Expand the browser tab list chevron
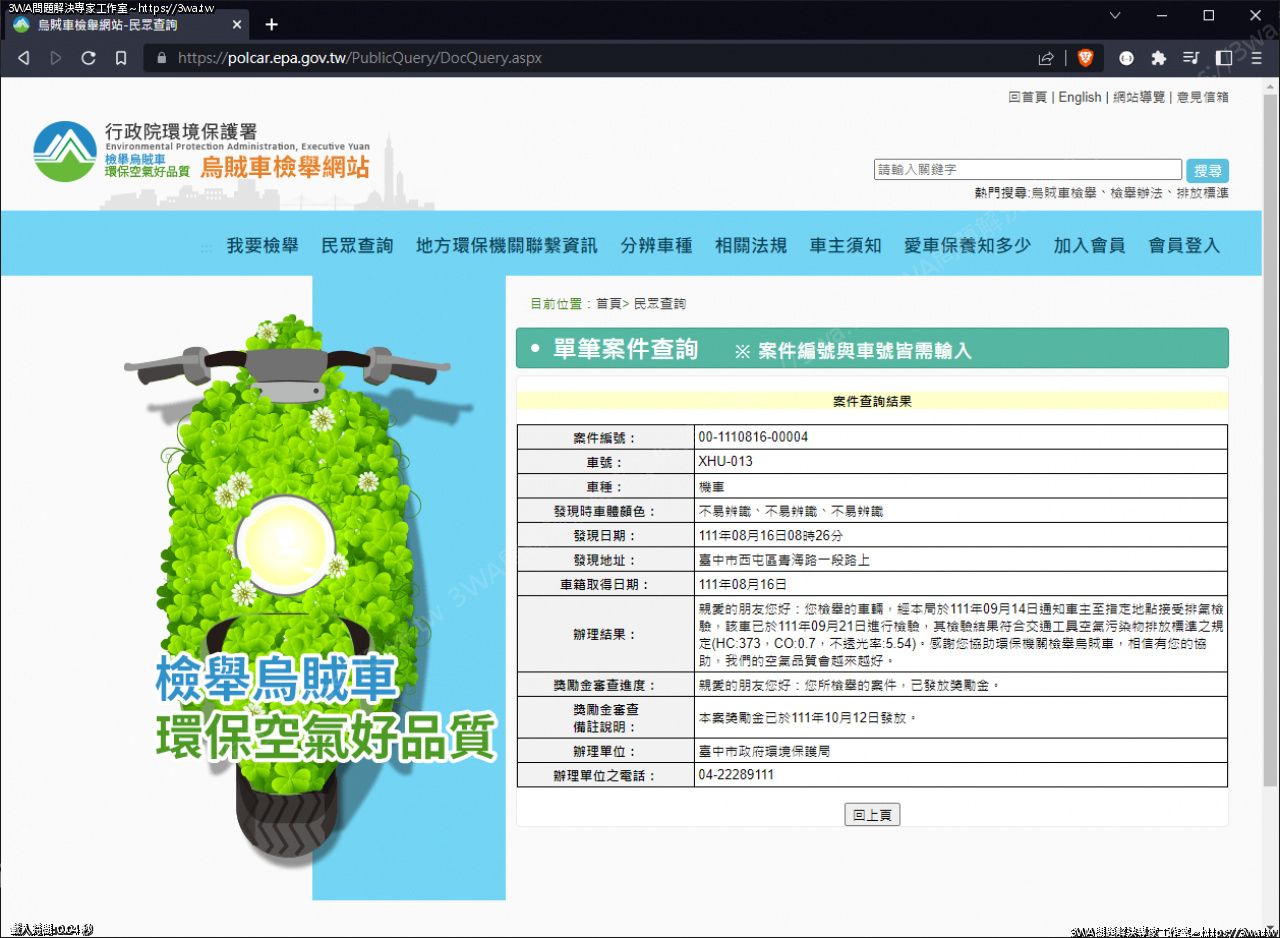This screenshot has height=938, width=1280. [1115, 17]
